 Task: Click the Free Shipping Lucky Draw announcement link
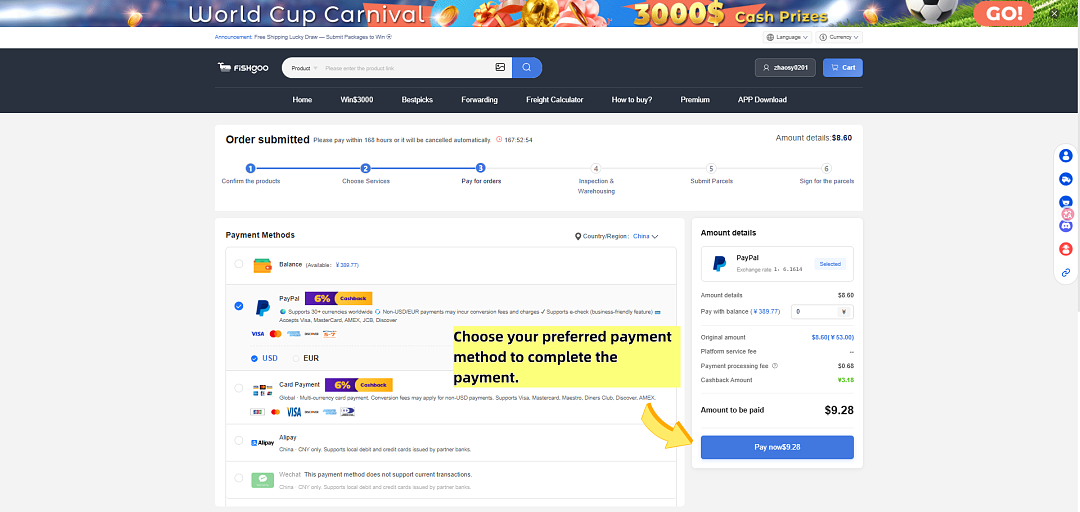[323, 37]
